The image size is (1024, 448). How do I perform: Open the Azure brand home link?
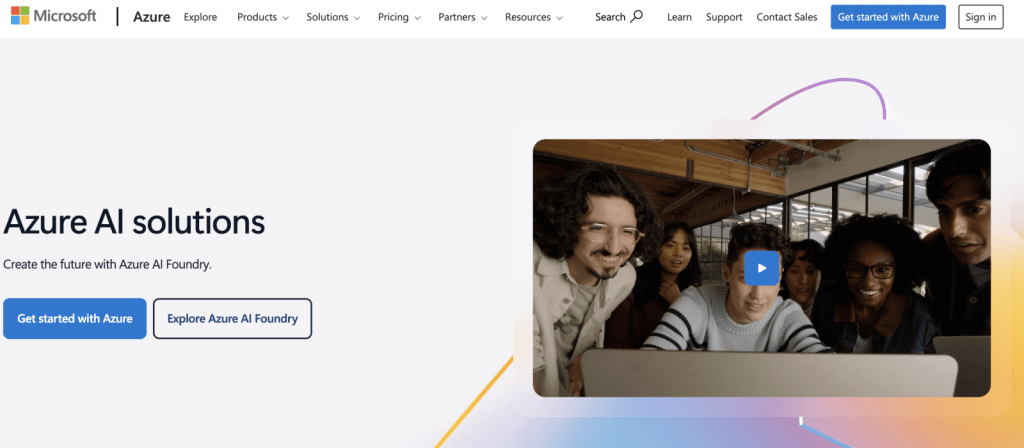click(x=150, y=17)
